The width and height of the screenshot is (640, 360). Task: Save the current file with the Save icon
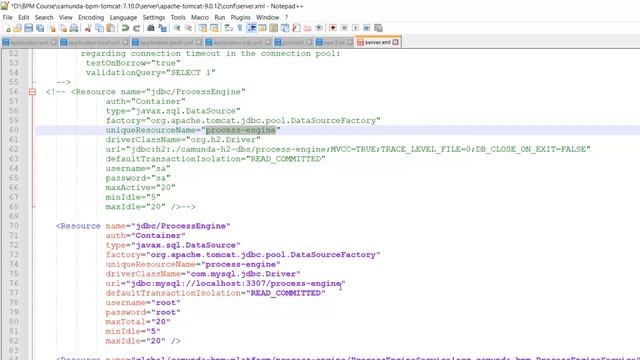pos(29,28)
